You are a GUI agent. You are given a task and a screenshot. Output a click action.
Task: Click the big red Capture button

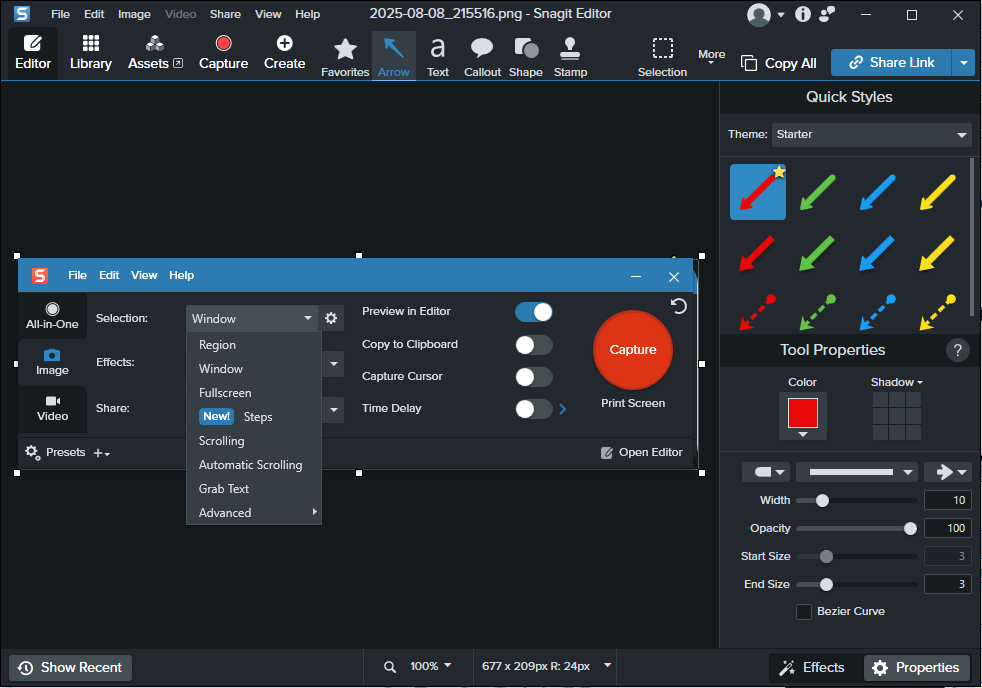click(x=633, y=350)
